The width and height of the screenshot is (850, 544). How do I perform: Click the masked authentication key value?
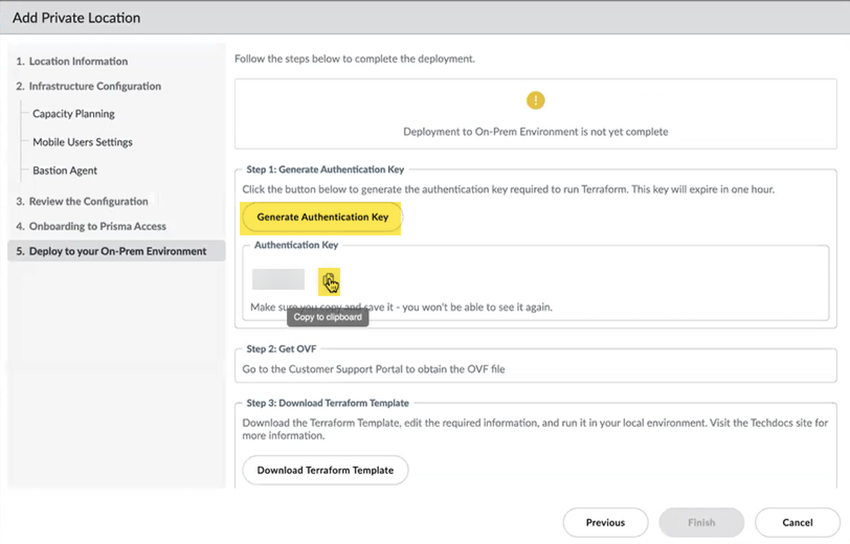pos(278,279)
